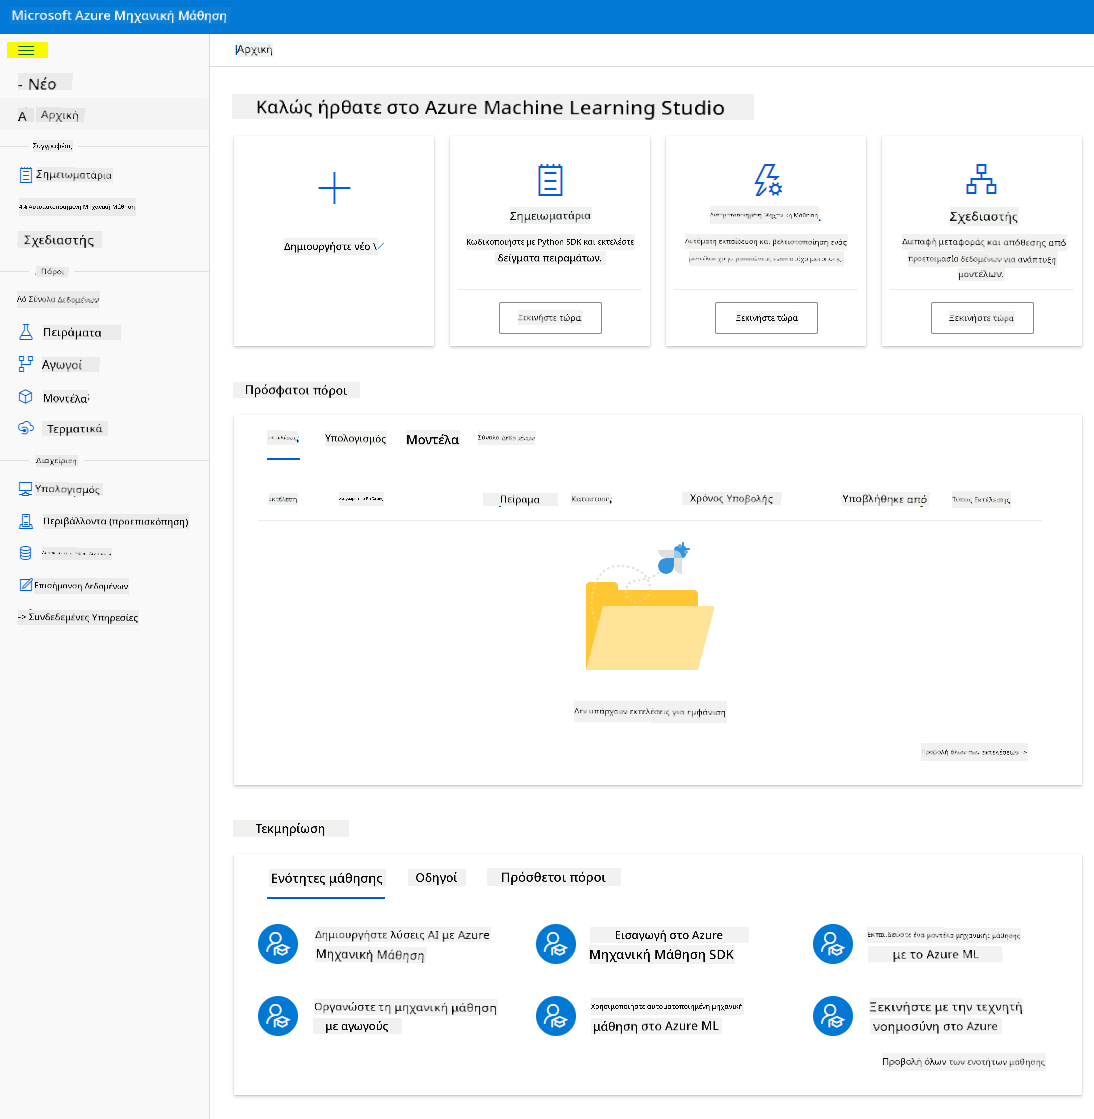1094x1119 pixels.
Task: Switch to the Υπολογισμός tab in recent resources
Action: point(355,438)
